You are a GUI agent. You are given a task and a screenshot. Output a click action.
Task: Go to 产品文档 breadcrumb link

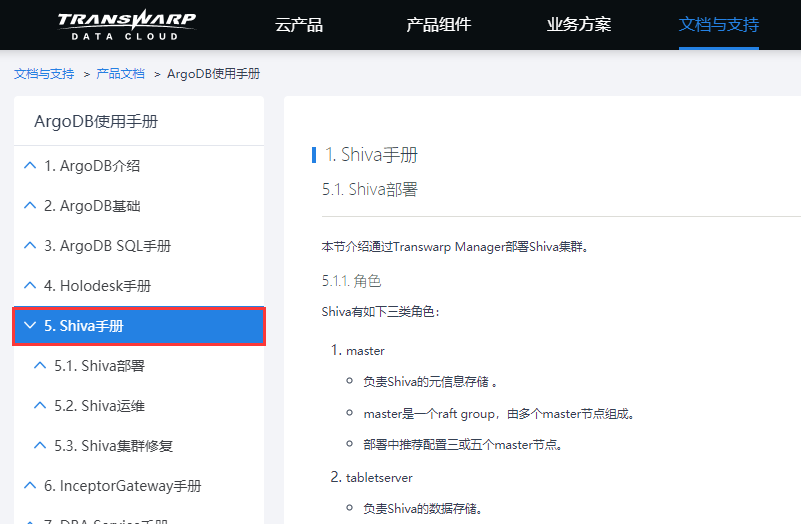tap(120, 74)
